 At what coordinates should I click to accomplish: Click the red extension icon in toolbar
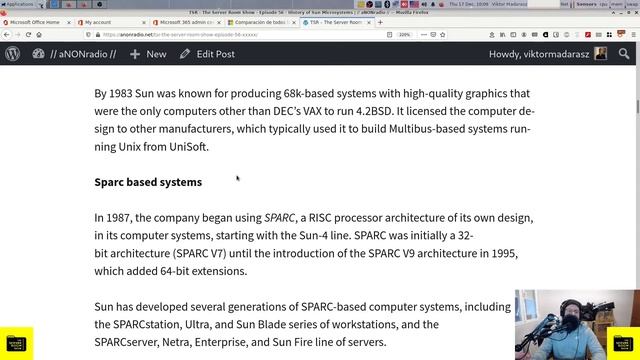pos(588,35)
